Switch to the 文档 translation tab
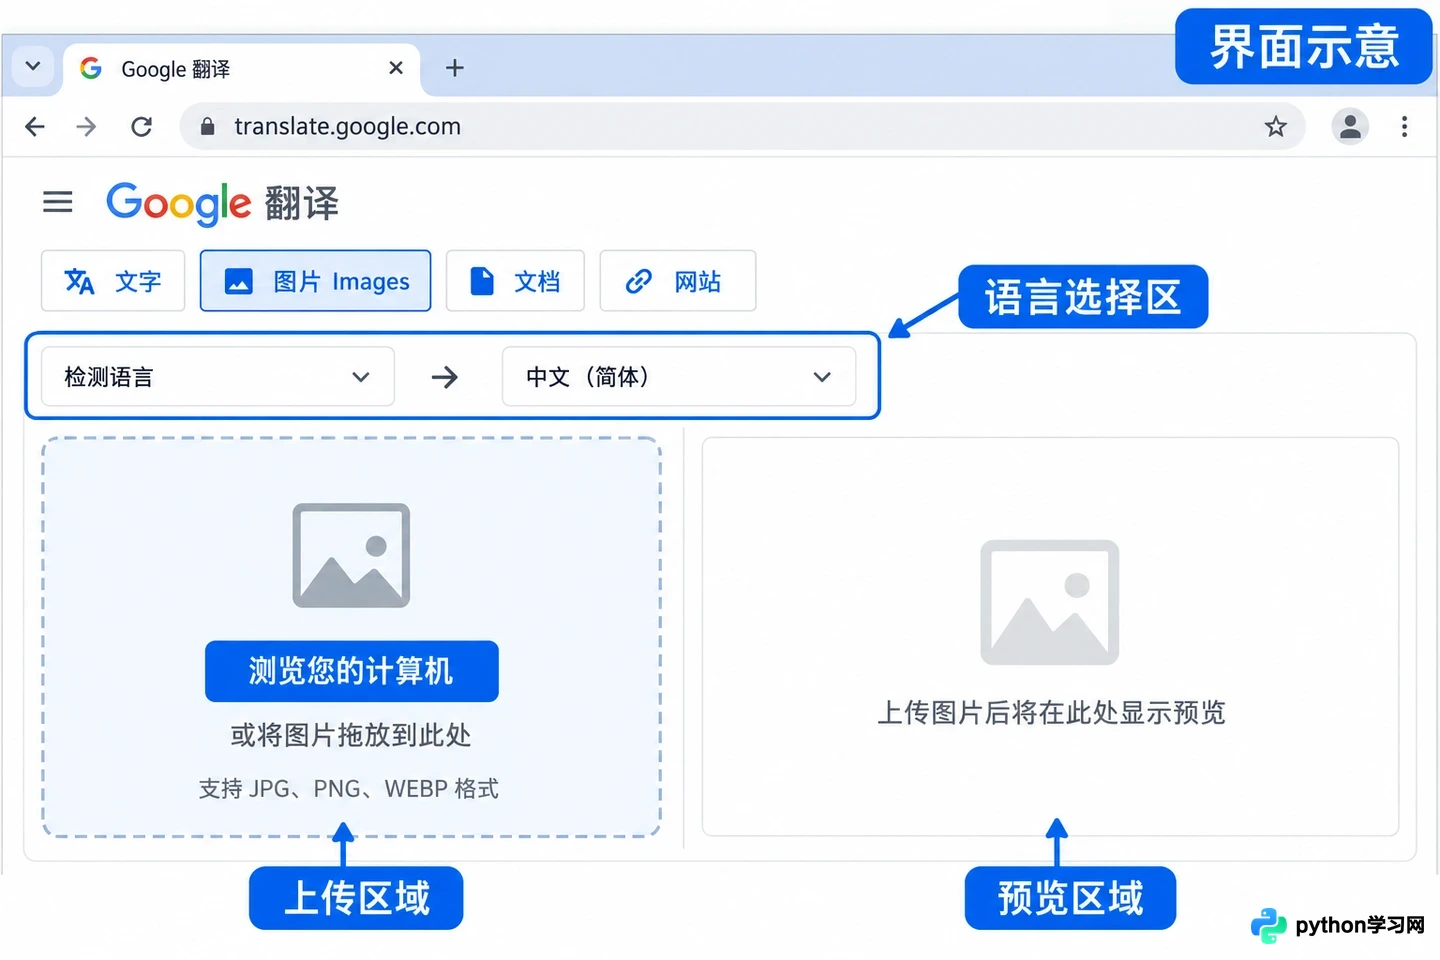The width and height of the screenshot is (1440, 960). tap(515, 281)
